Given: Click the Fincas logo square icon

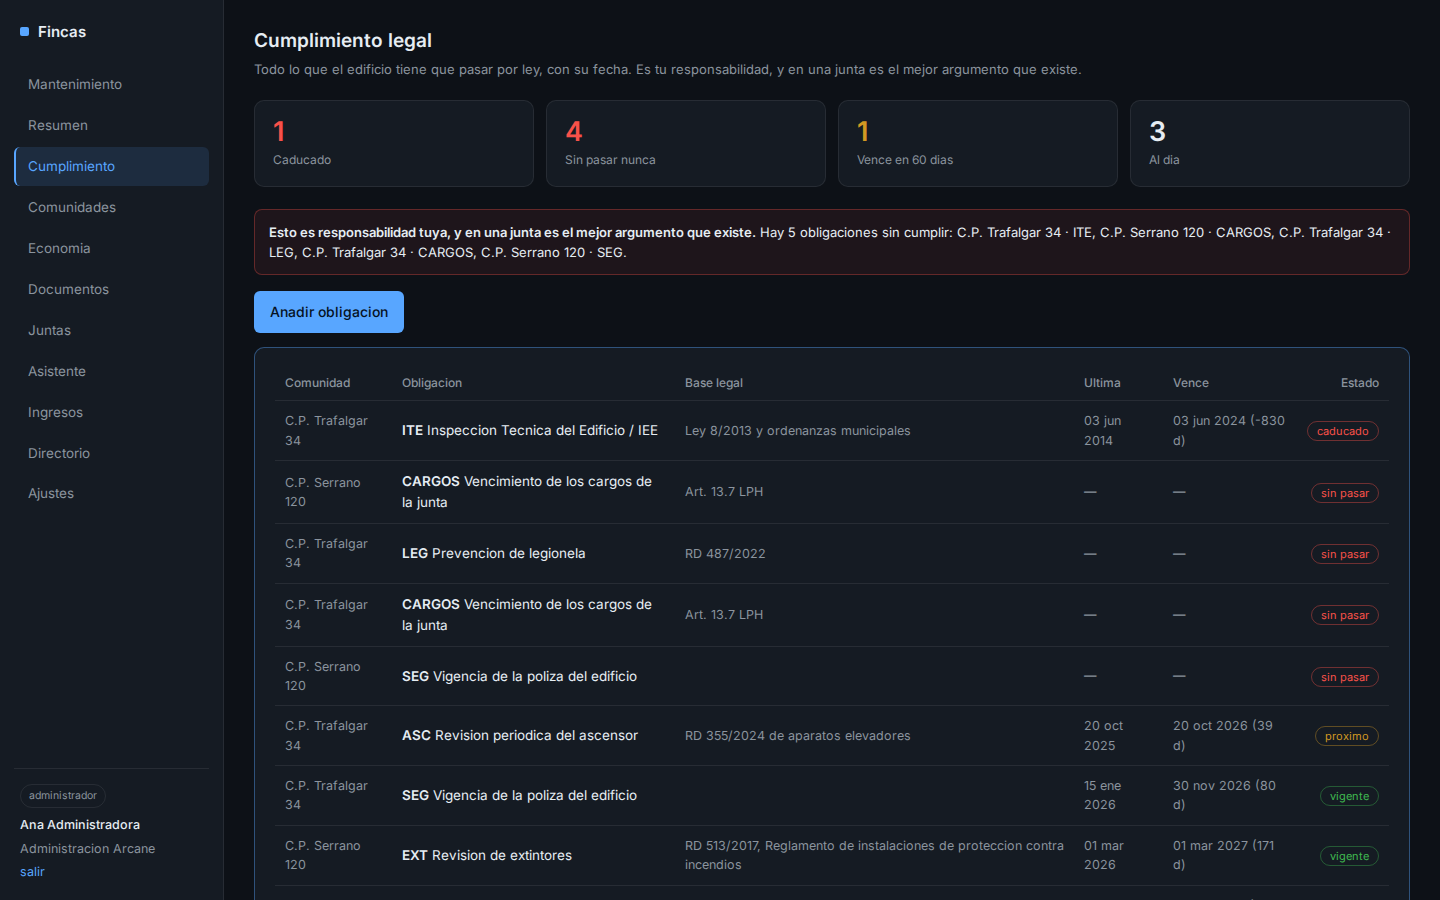Looking at the screenshot, I should pos(25,32).
